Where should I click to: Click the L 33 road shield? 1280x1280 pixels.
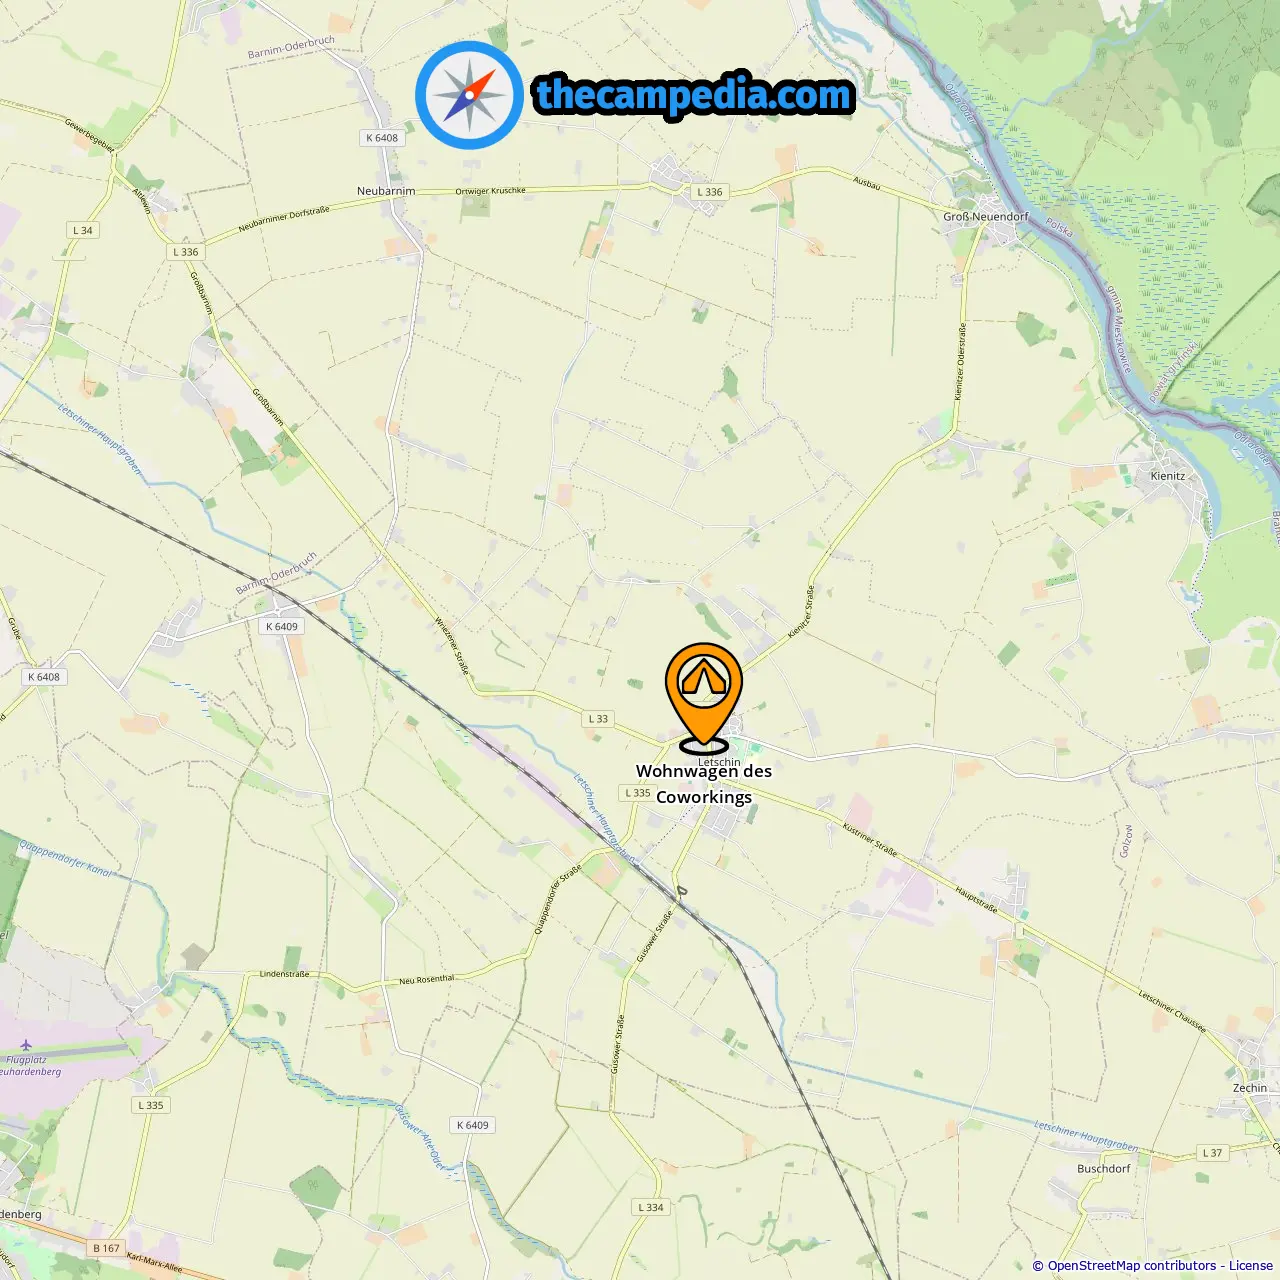point(598,719)
